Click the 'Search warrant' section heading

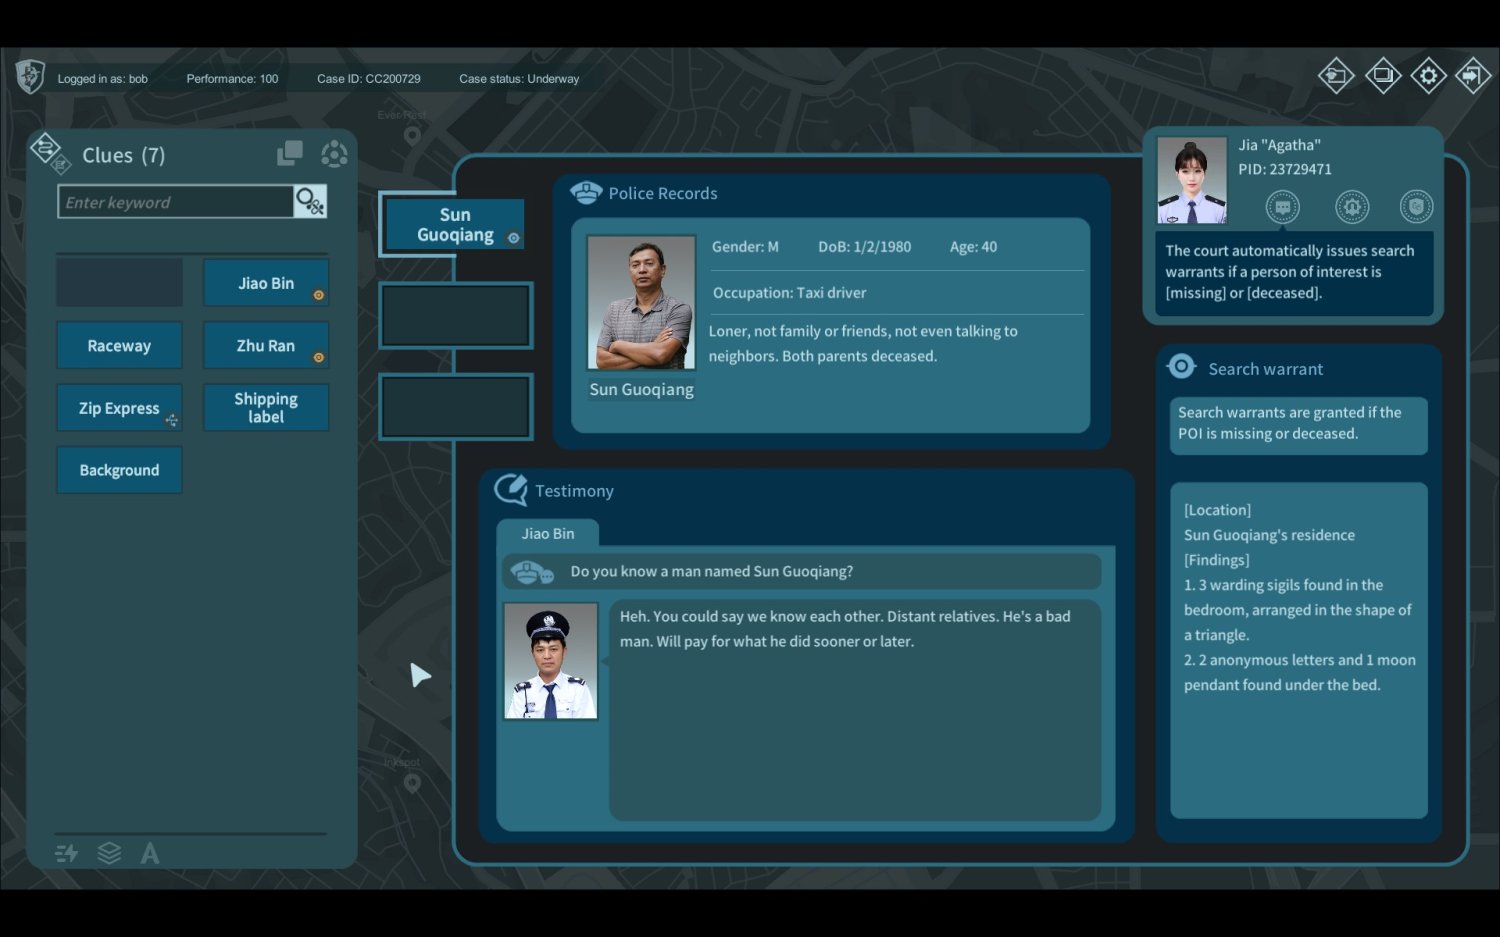coord(1265,369)
